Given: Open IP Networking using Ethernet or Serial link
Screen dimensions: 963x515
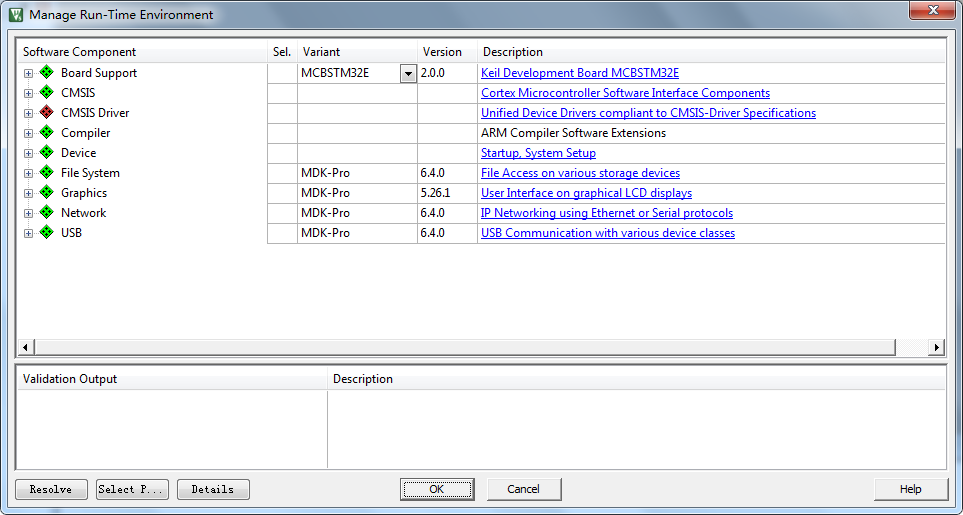Looking at the screenshot, I should coord(607,213).
